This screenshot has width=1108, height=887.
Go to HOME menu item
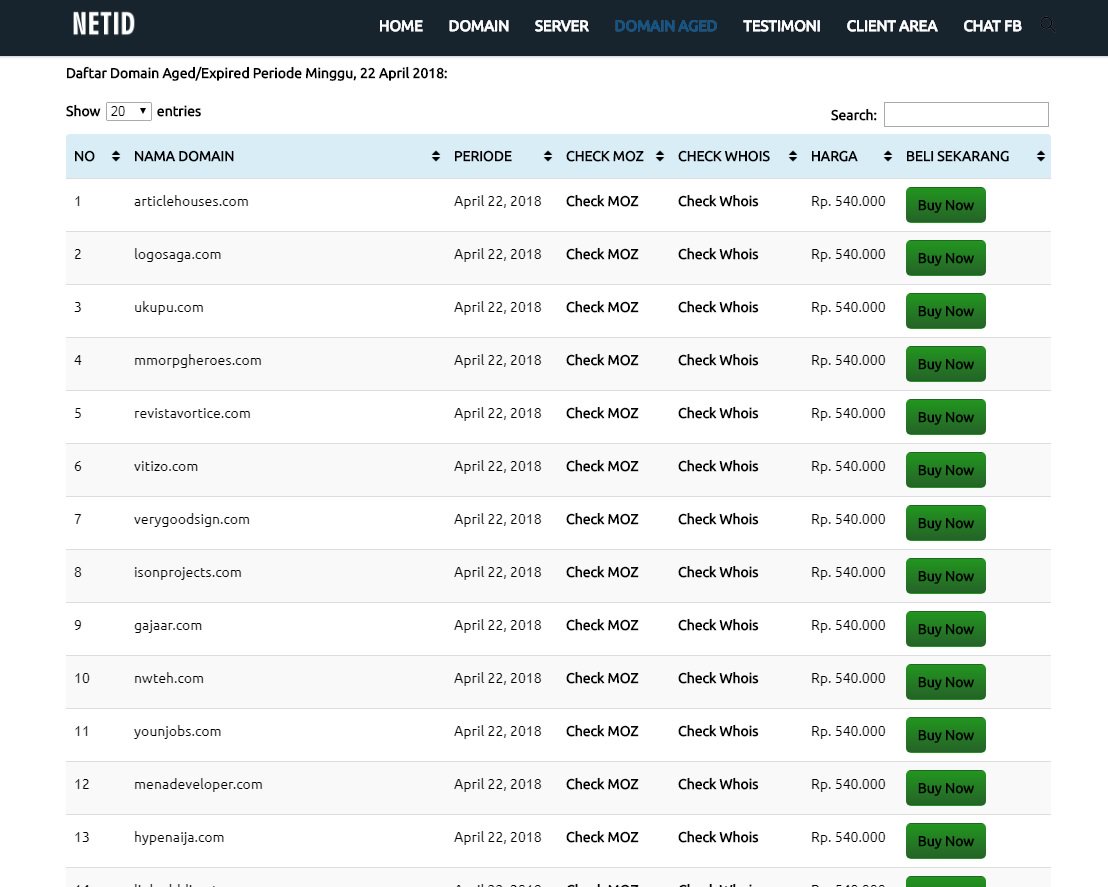(x=401, y=26)
